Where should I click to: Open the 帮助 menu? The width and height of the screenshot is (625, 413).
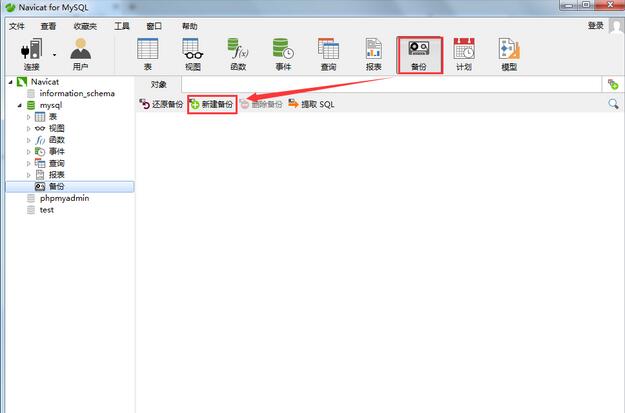pyautogui.click(x=190, y=26)
